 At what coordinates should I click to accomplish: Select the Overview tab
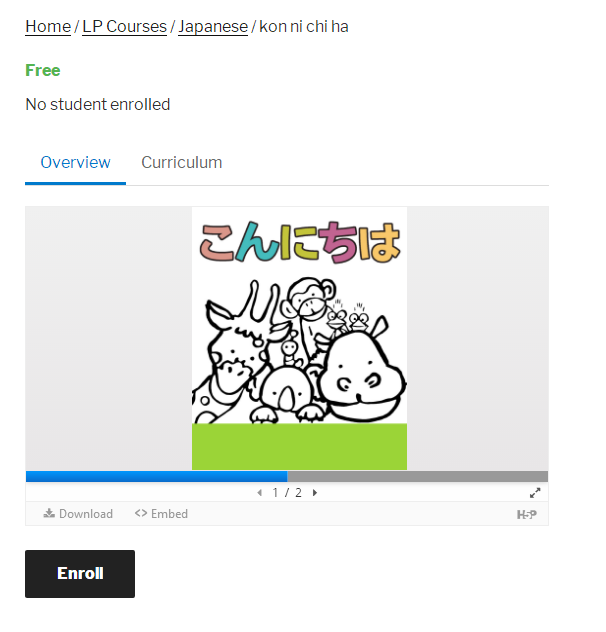pos(75,162)
